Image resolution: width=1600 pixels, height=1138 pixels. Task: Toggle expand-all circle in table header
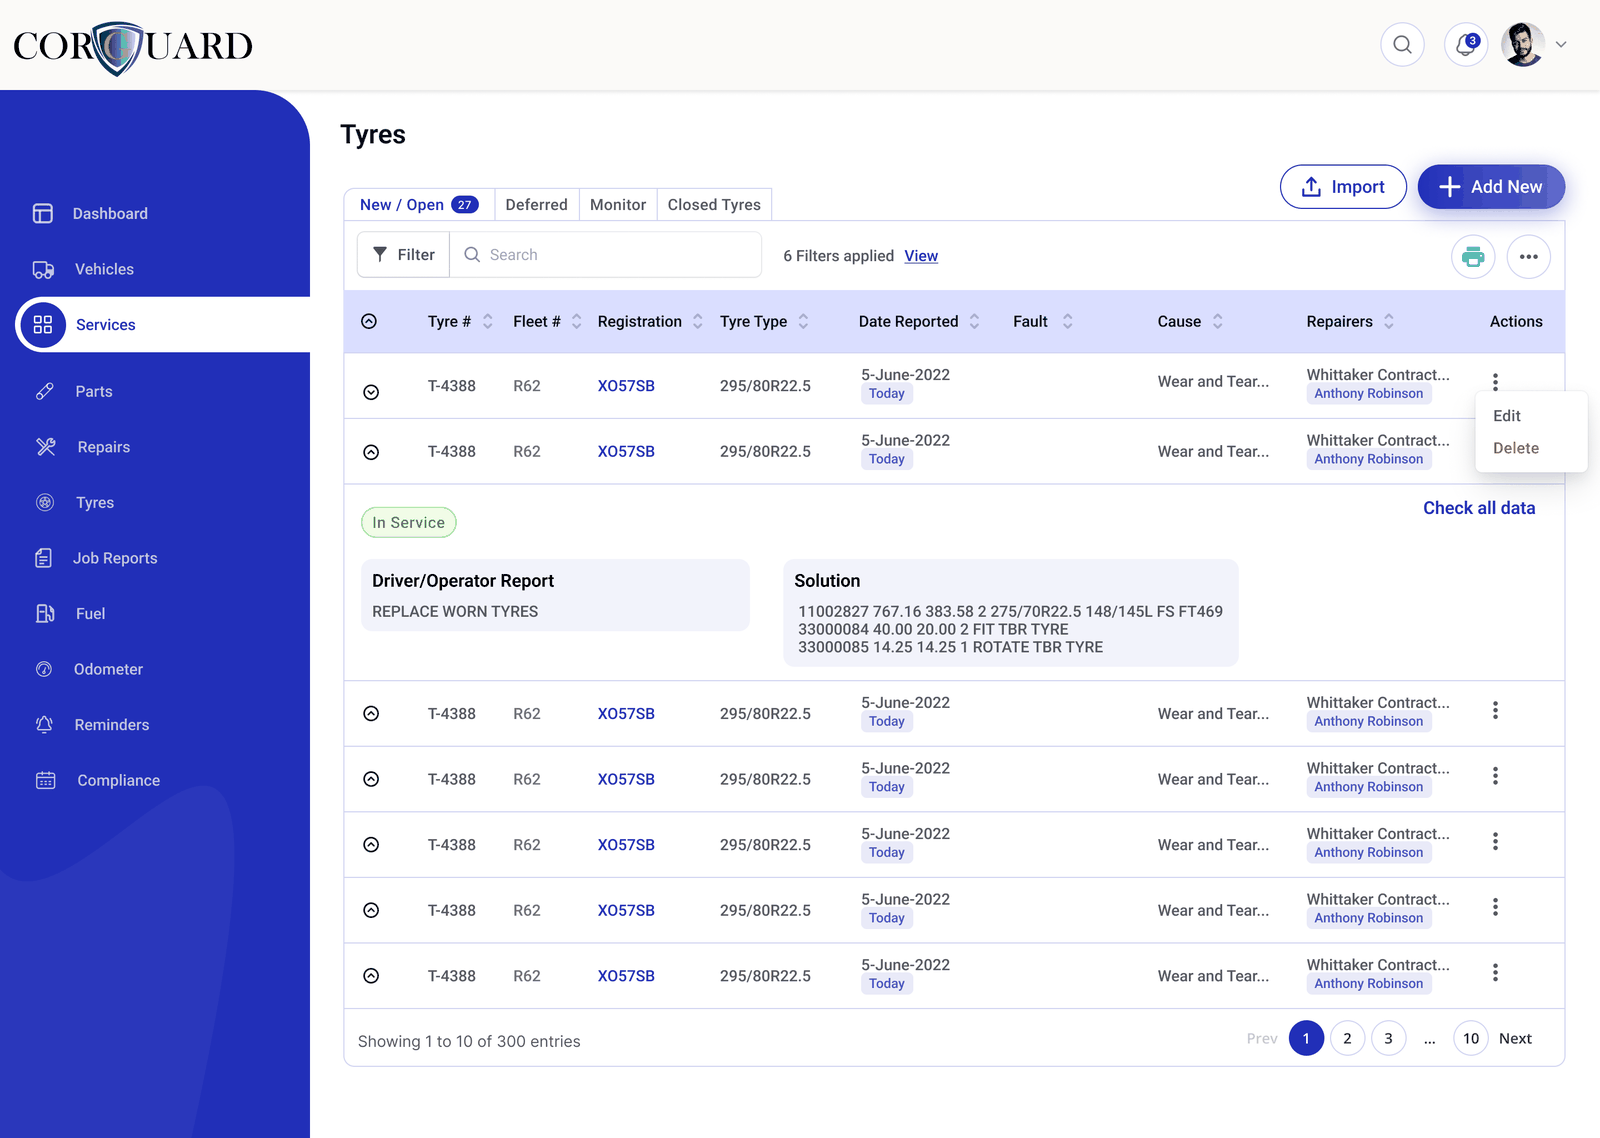pyautogui.click(x=369, y=321)
